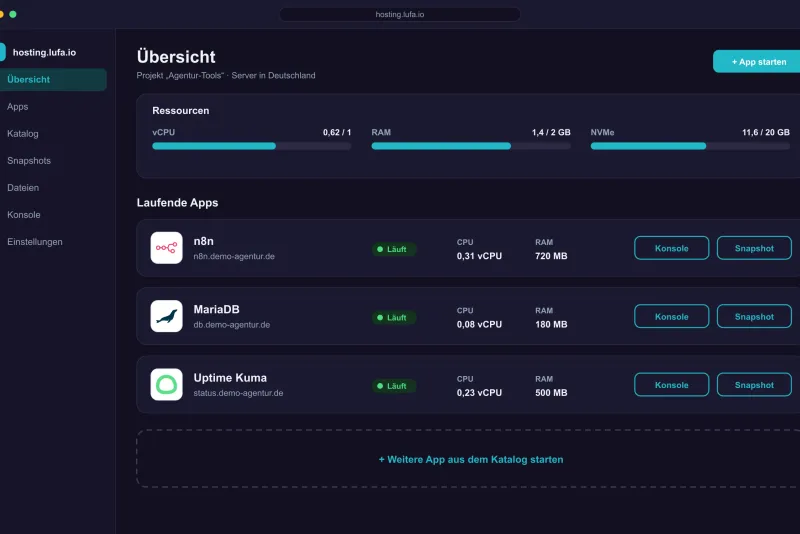Viewport: 800px width, 534px height.
Task: Click the Laufende Apps heading
Action: point(178,202)
